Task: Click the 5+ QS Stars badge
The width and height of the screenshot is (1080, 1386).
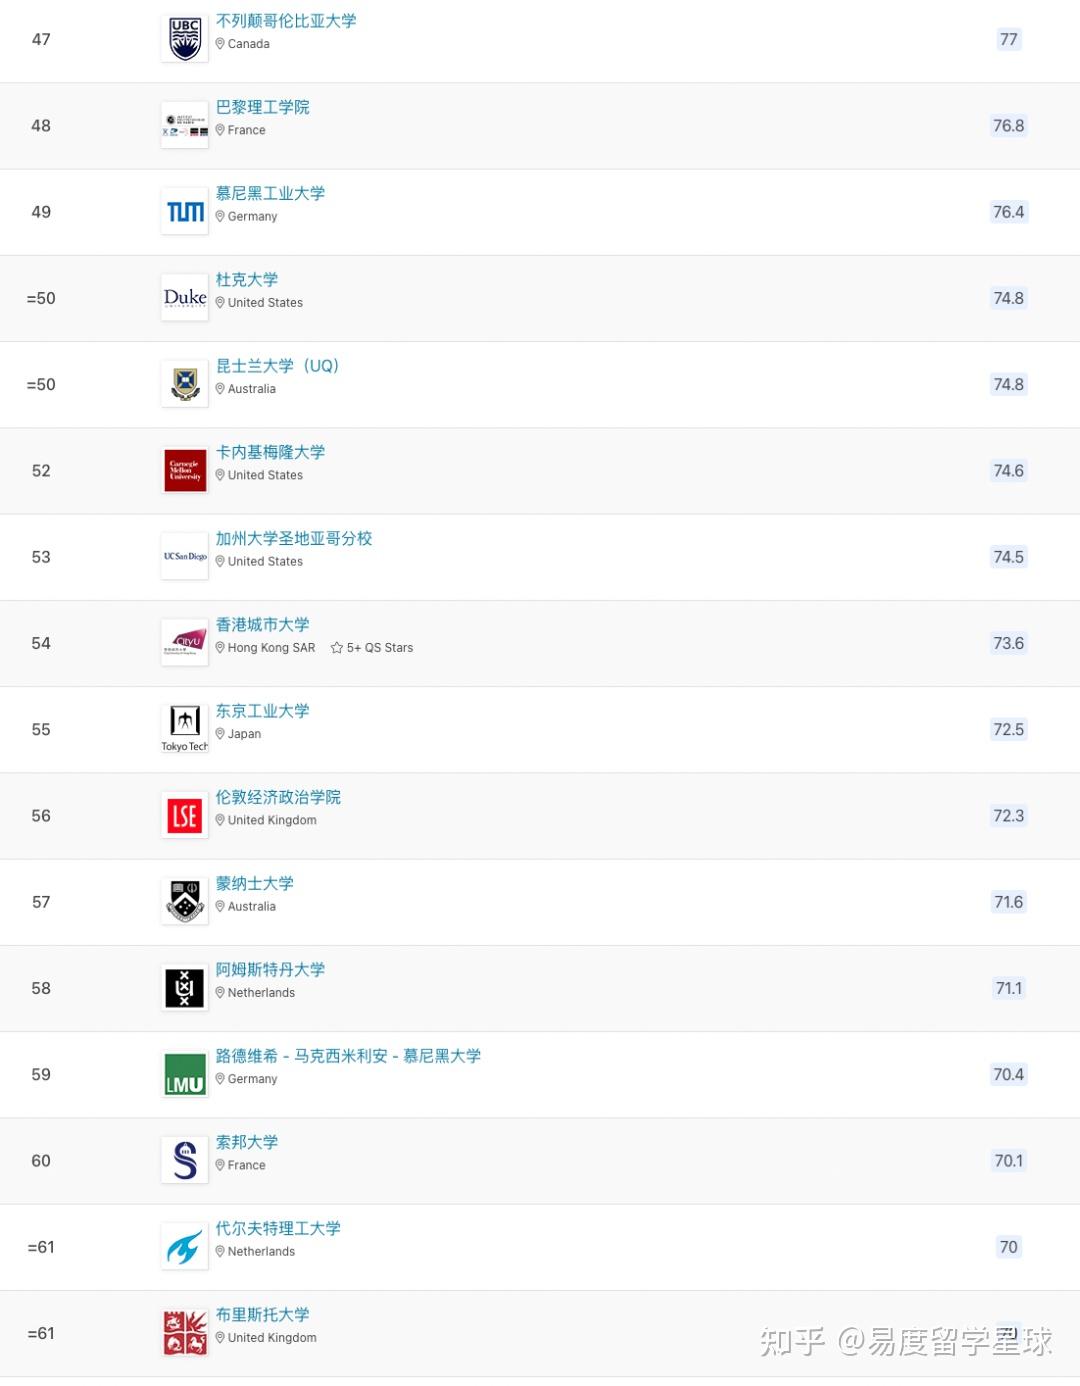Action: pyautogui.click(x=372, y=648)
